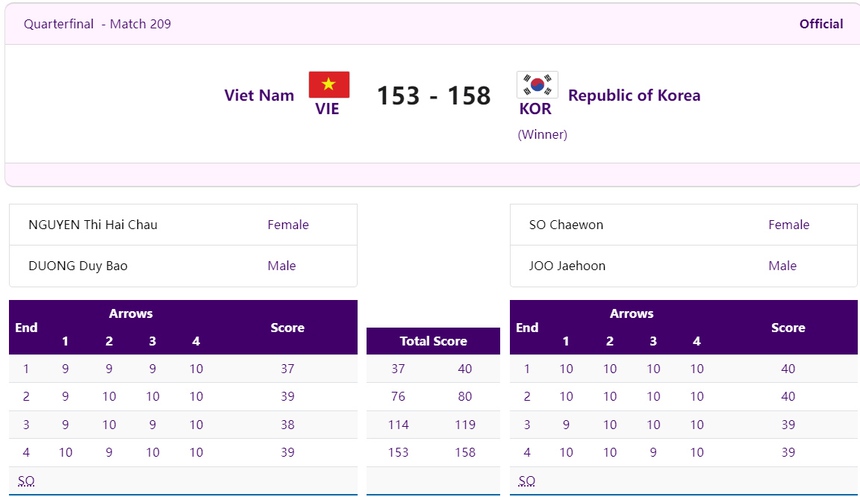Click the running total 114

click(398, 425)
